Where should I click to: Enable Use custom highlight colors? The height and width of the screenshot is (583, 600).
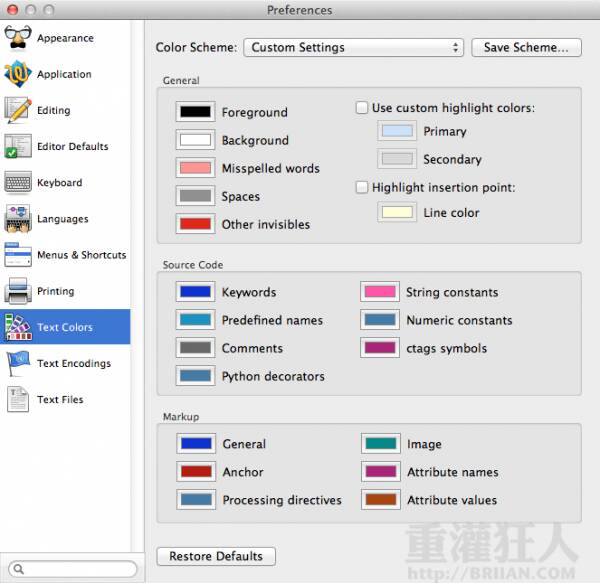(362, 108)
